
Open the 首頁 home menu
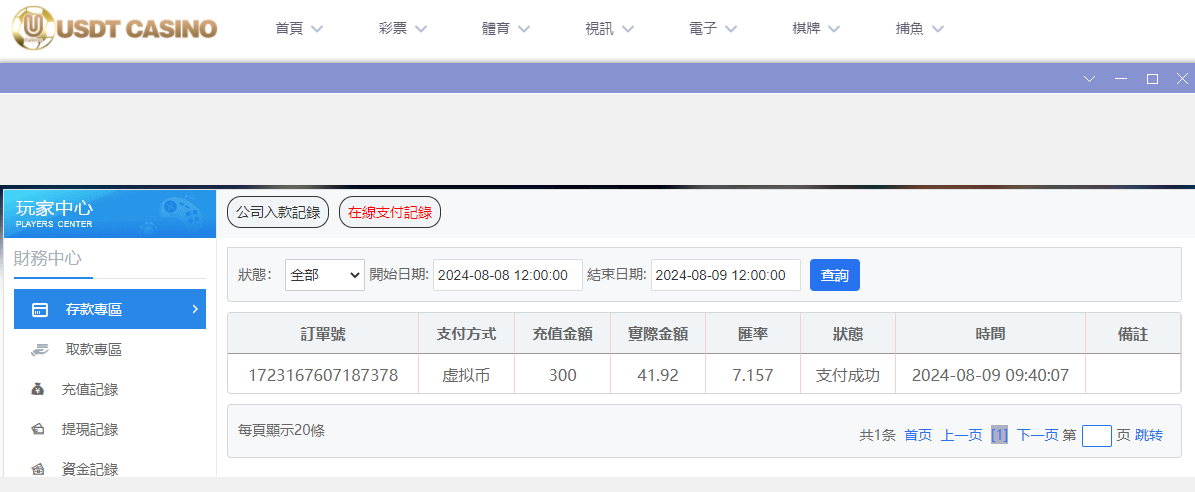(299, 29)
